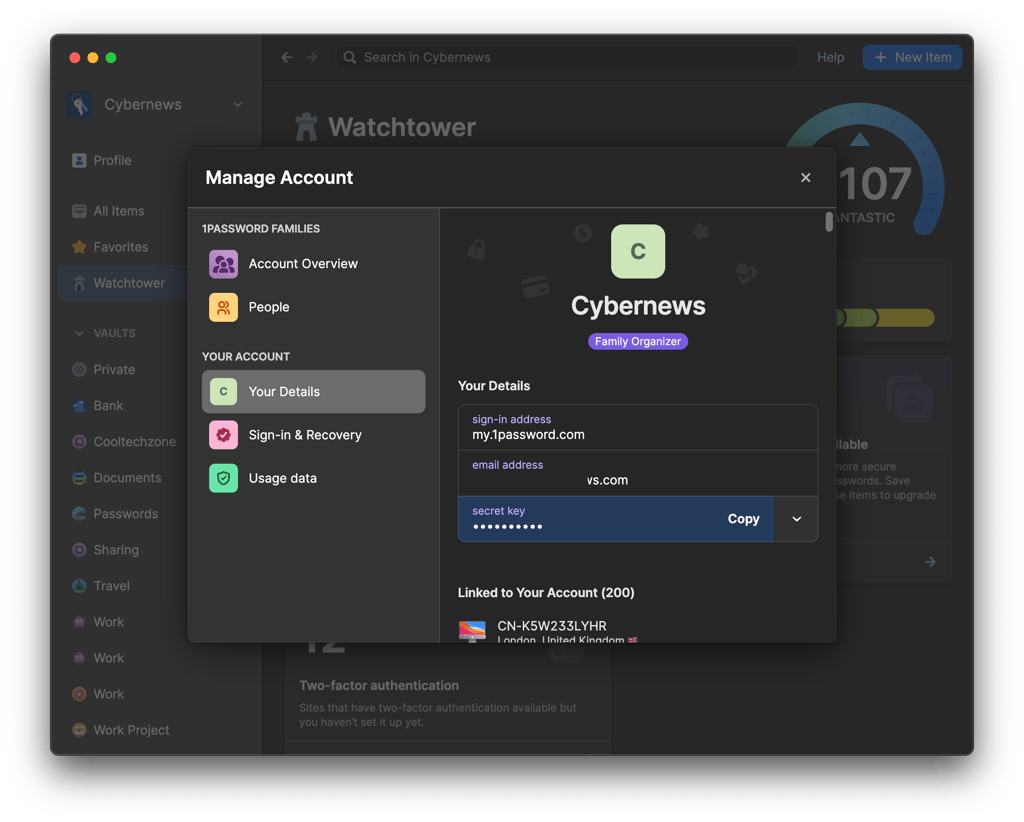Collapse the VAULTS section

click(79, 333)
